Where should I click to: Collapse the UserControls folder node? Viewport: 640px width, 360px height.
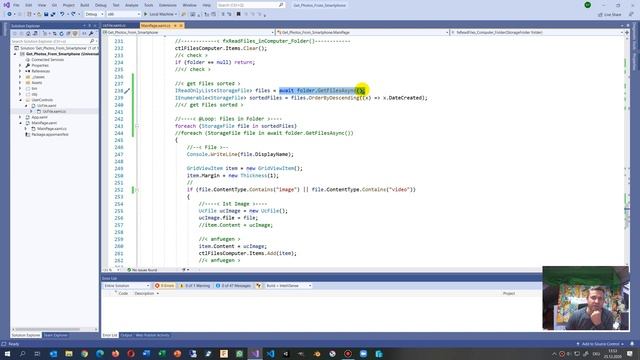tap(20, 100)
